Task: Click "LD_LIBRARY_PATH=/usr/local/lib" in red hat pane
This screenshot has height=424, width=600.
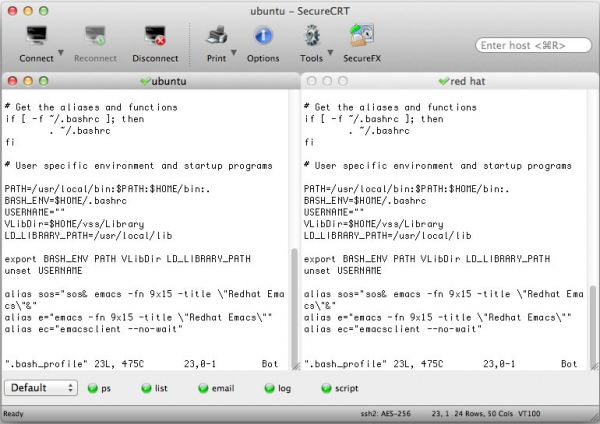Action: click(x=387, y=236)
